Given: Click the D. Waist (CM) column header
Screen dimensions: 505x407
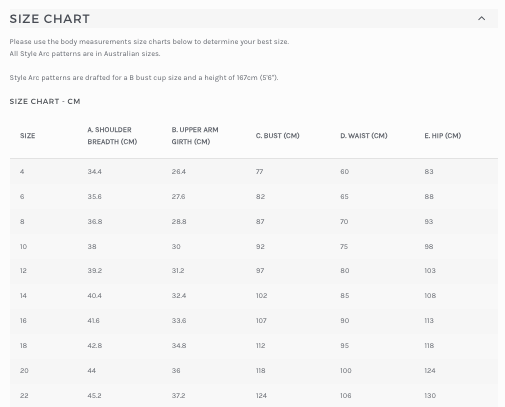Looking at the screenshot, I should click(364, 136).
